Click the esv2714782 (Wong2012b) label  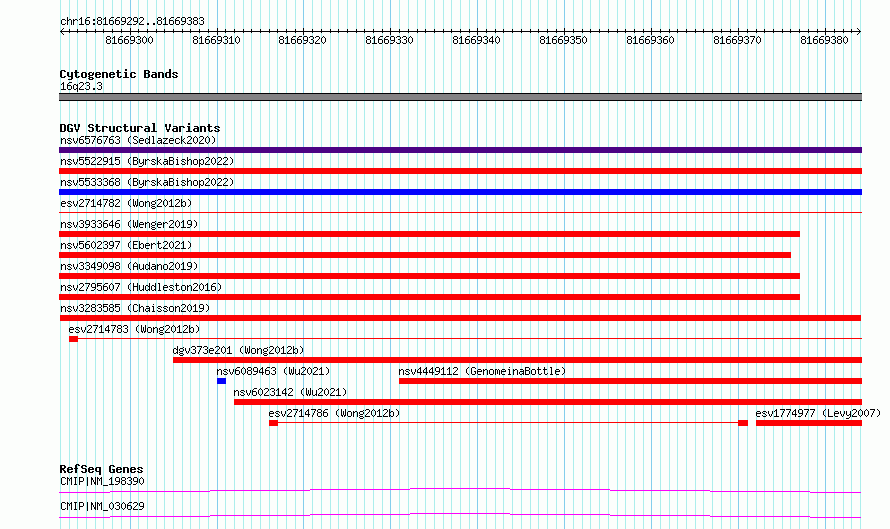(x=126, y=203)
